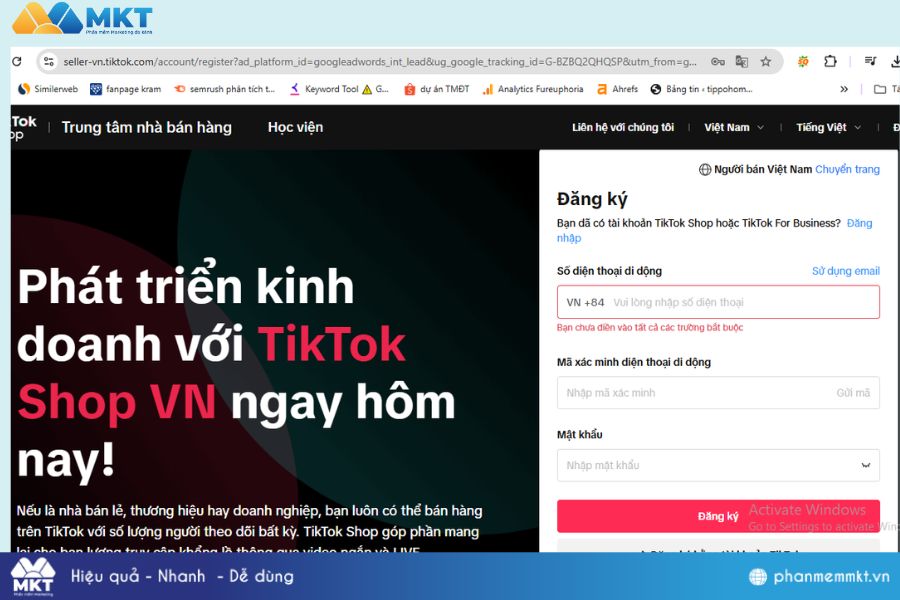Image resolution: width=900 pixels, height=600 pixels.
Task: Open semrush phân tích bookmark
Action: pos(225,89)
